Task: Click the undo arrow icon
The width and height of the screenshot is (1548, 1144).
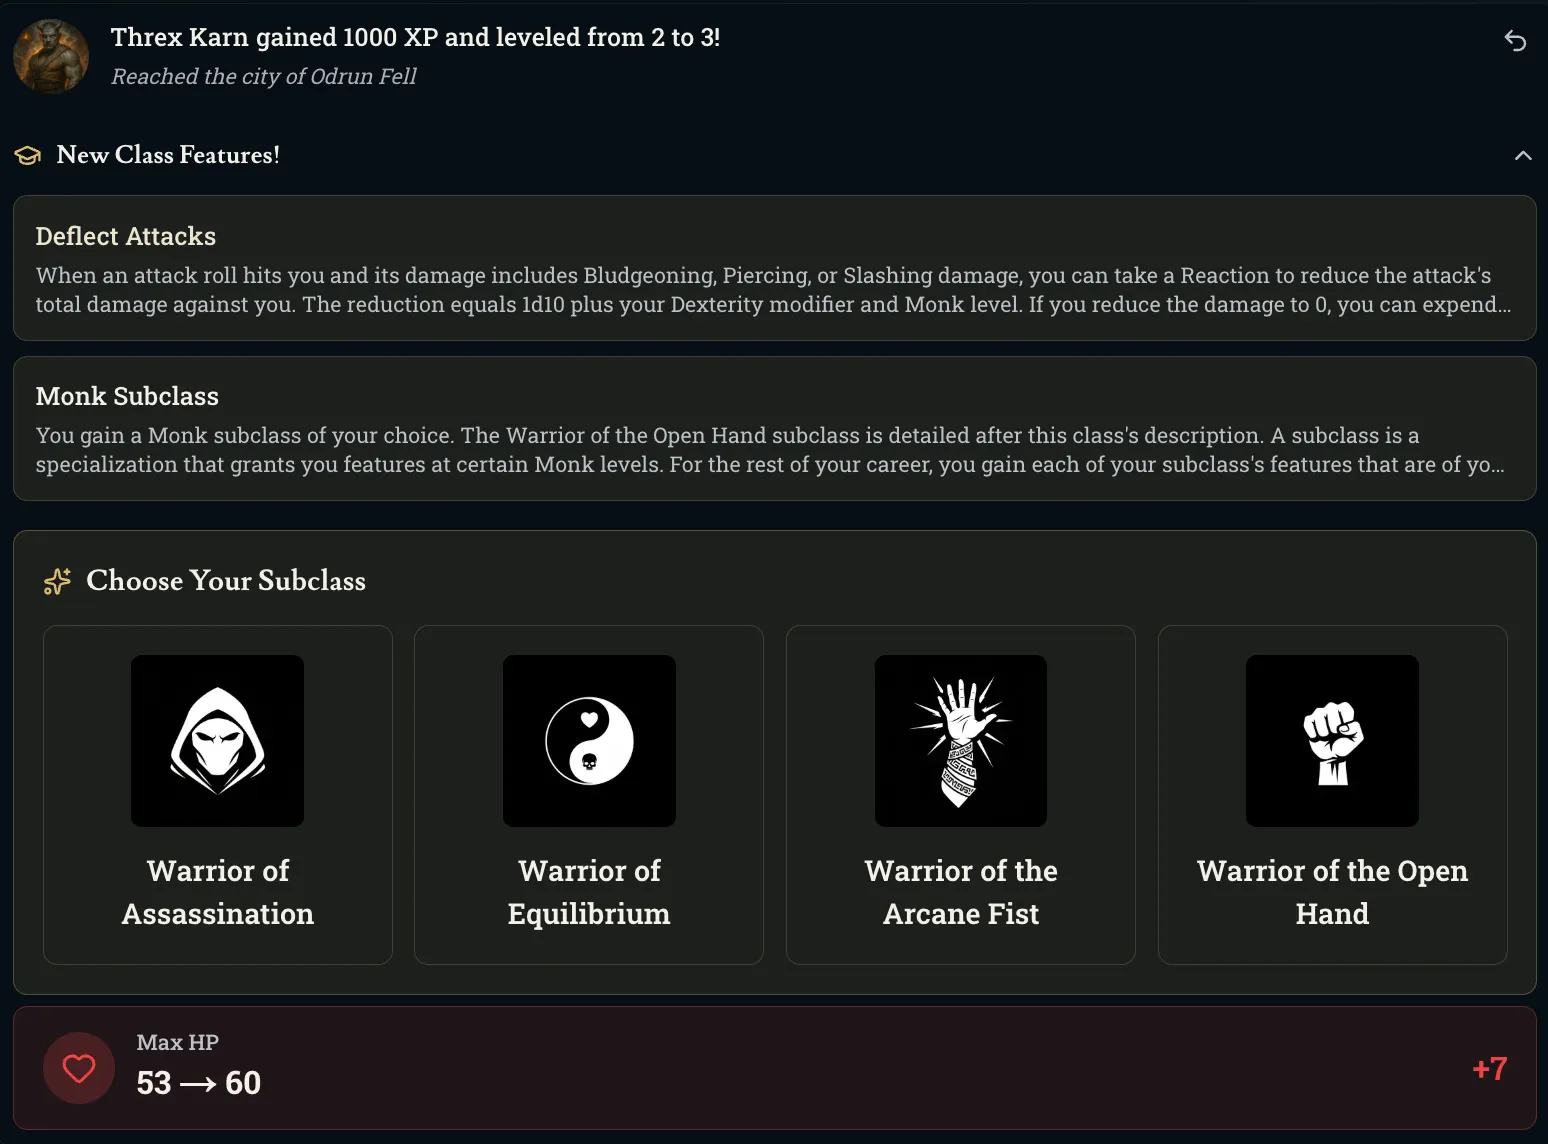Action: click(x=1515, y=40)
